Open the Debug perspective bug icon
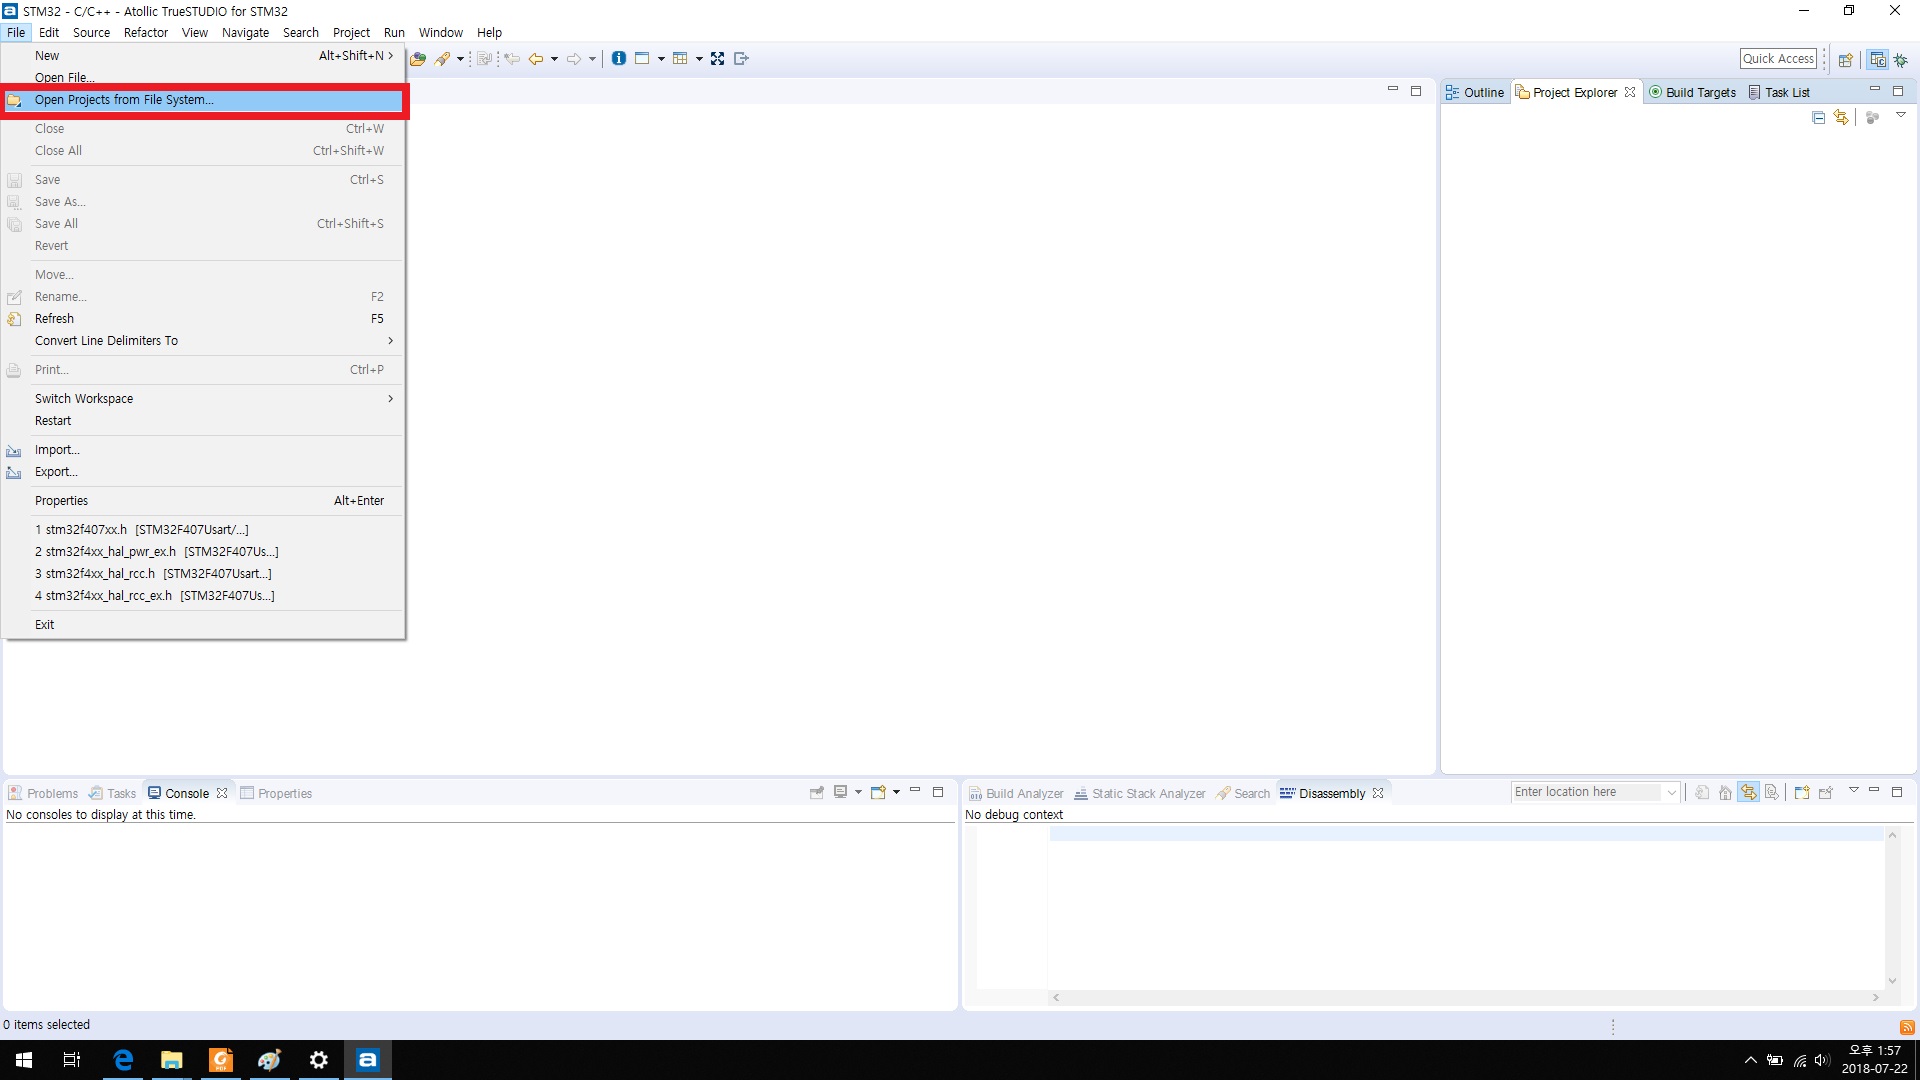1920x1080 pixels. pos(1901,60)
